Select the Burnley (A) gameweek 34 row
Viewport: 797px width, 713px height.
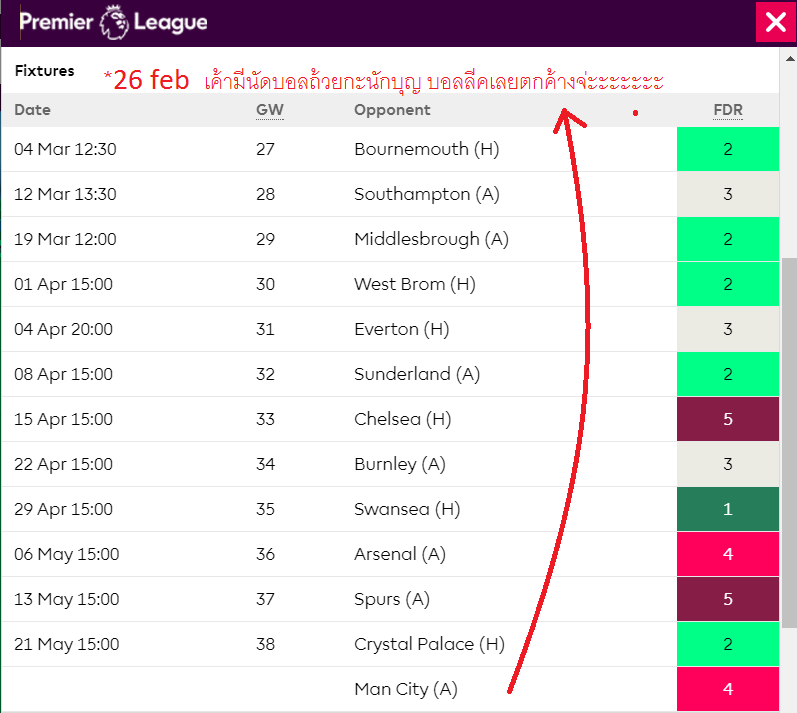400,465
